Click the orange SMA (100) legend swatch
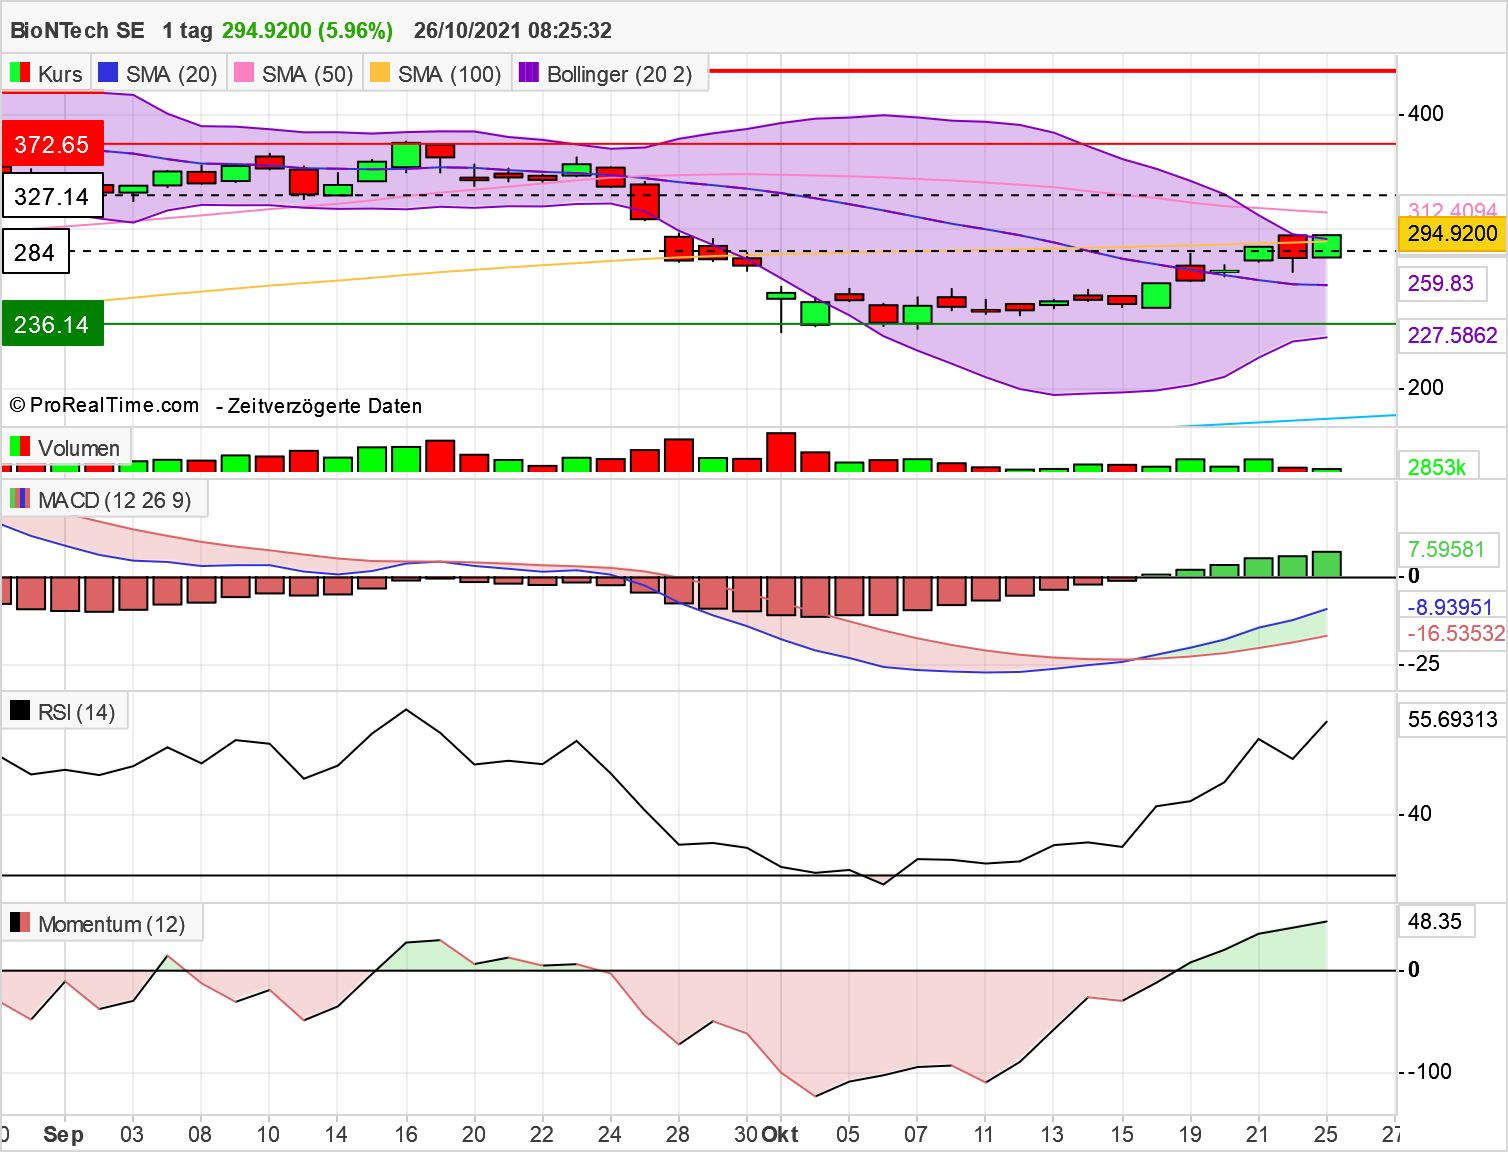 point(379,73)
